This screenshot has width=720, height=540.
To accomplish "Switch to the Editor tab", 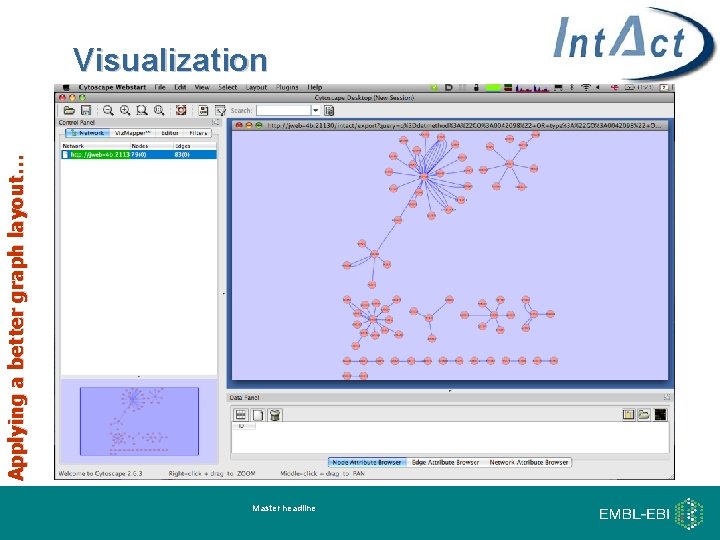I will [x=169, y=133].
